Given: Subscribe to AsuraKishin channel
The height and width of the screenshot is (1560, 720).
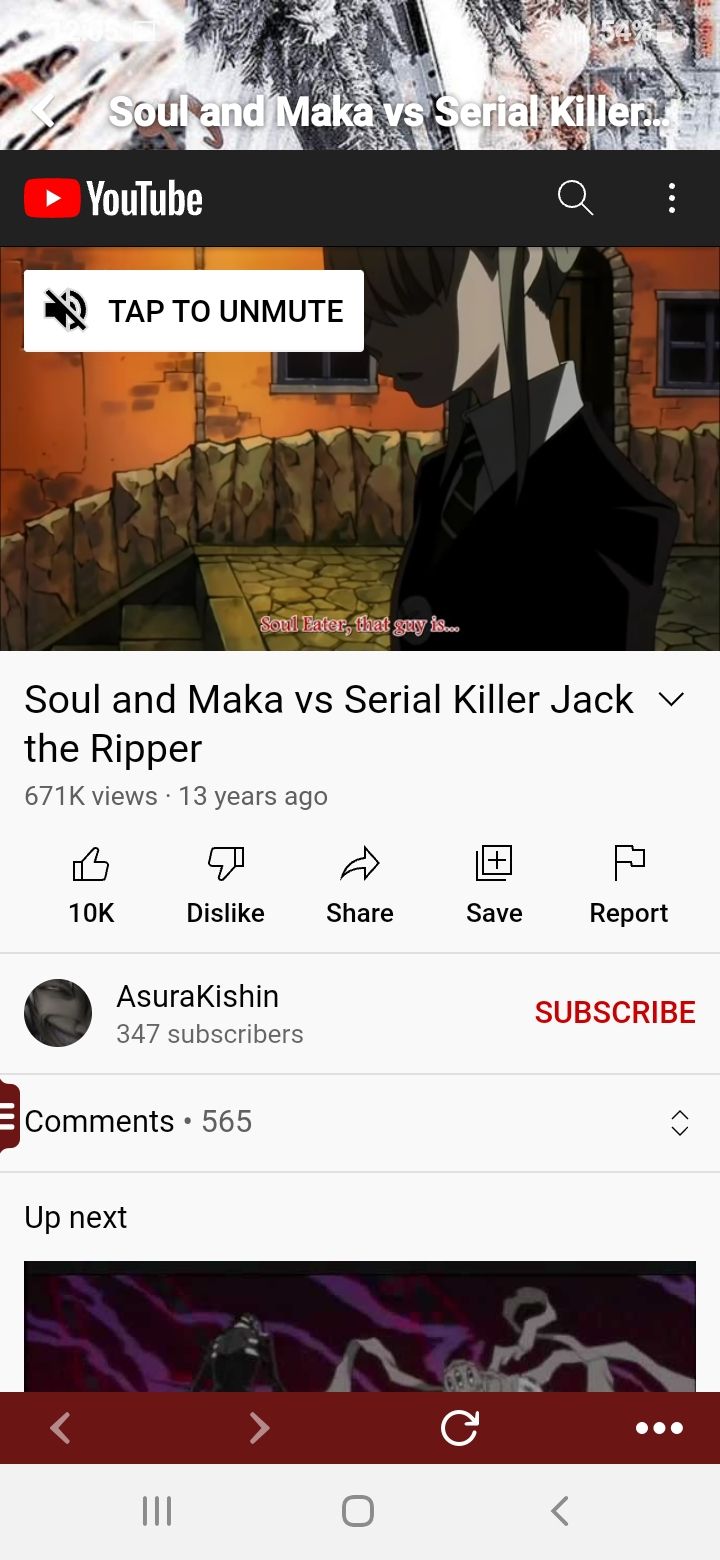Looking at the screenshot, I should click(615, 1012).
